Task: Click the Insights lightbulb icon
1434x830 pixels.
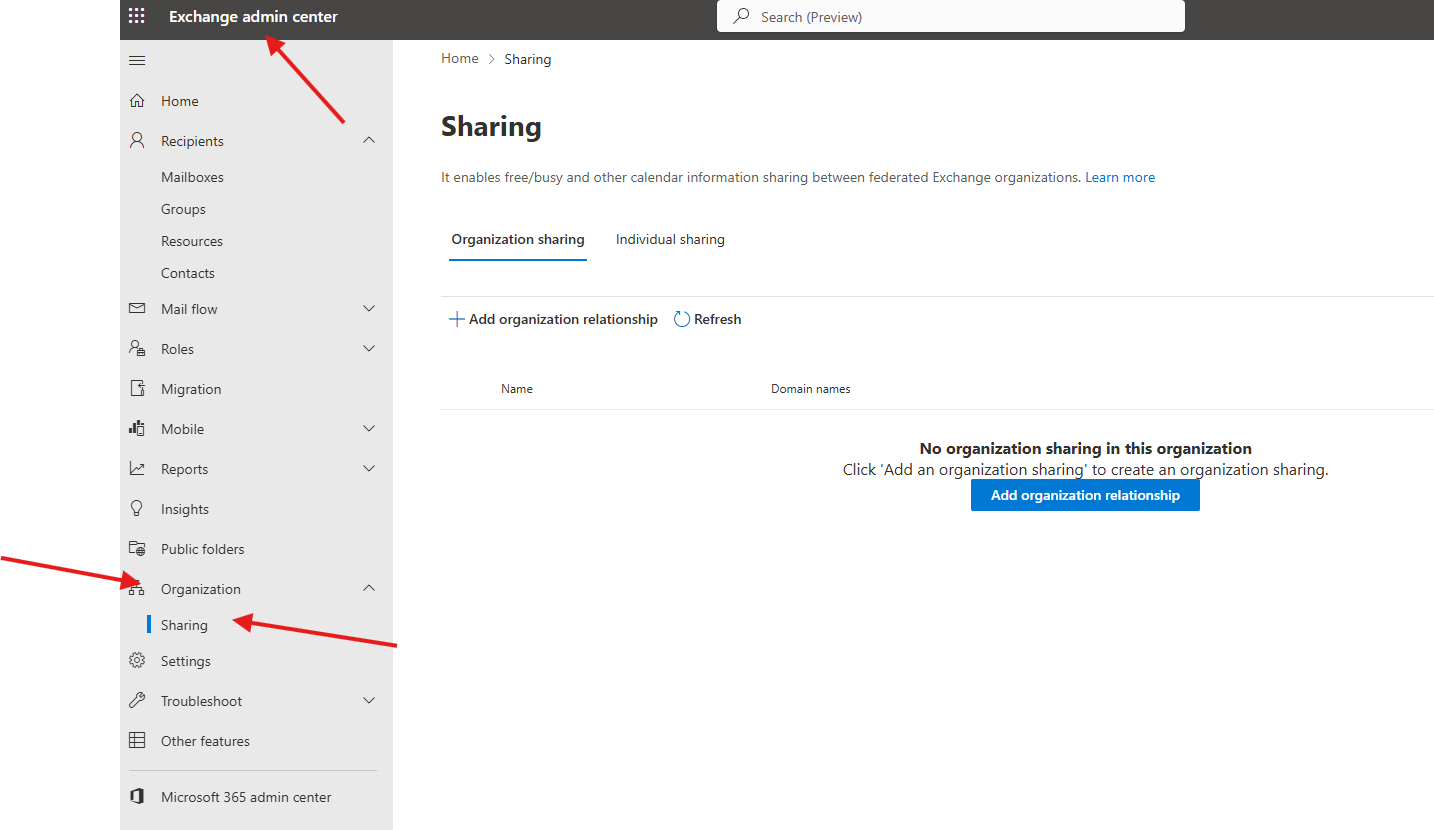Action: click(x=137, y=509)
